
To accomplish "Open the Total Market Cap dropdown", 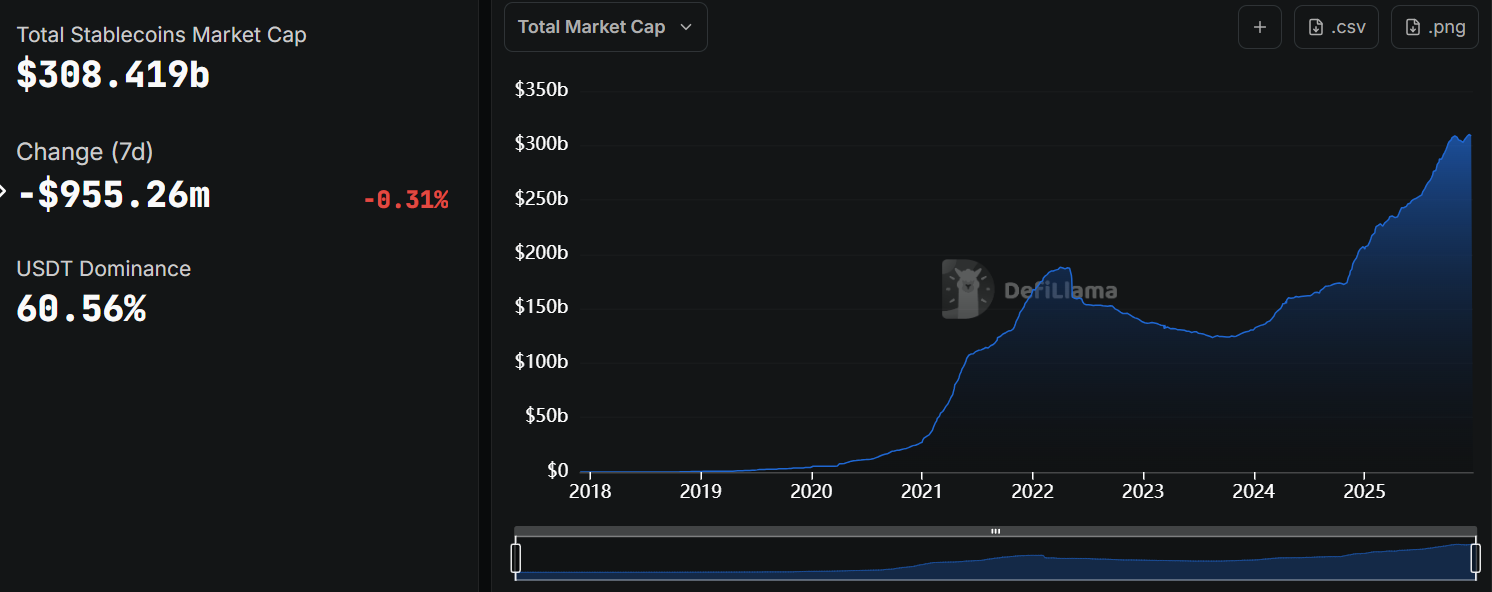I will (605, 27).
